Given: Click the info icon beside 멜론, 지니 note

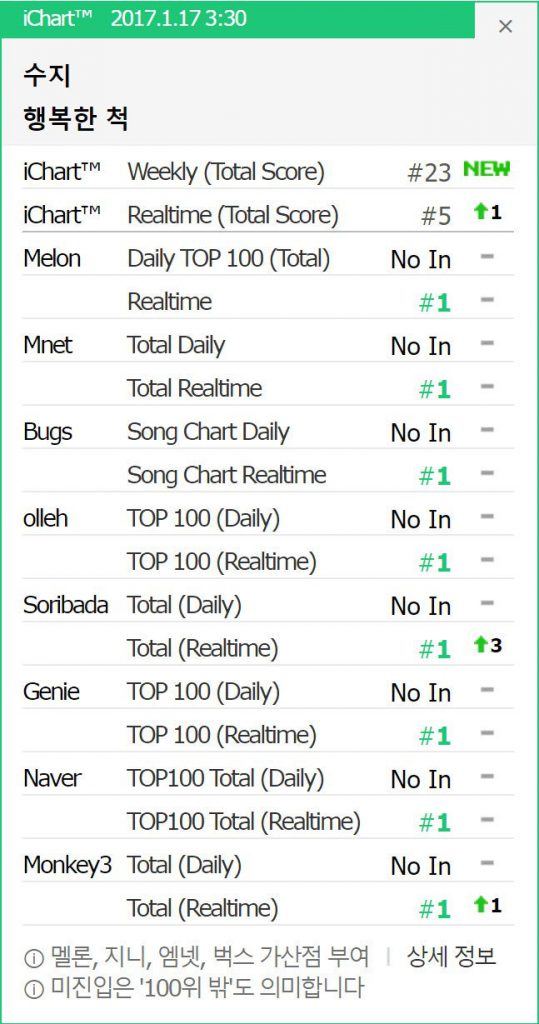Looking at the screenshot, I should [x=30, y=959].
